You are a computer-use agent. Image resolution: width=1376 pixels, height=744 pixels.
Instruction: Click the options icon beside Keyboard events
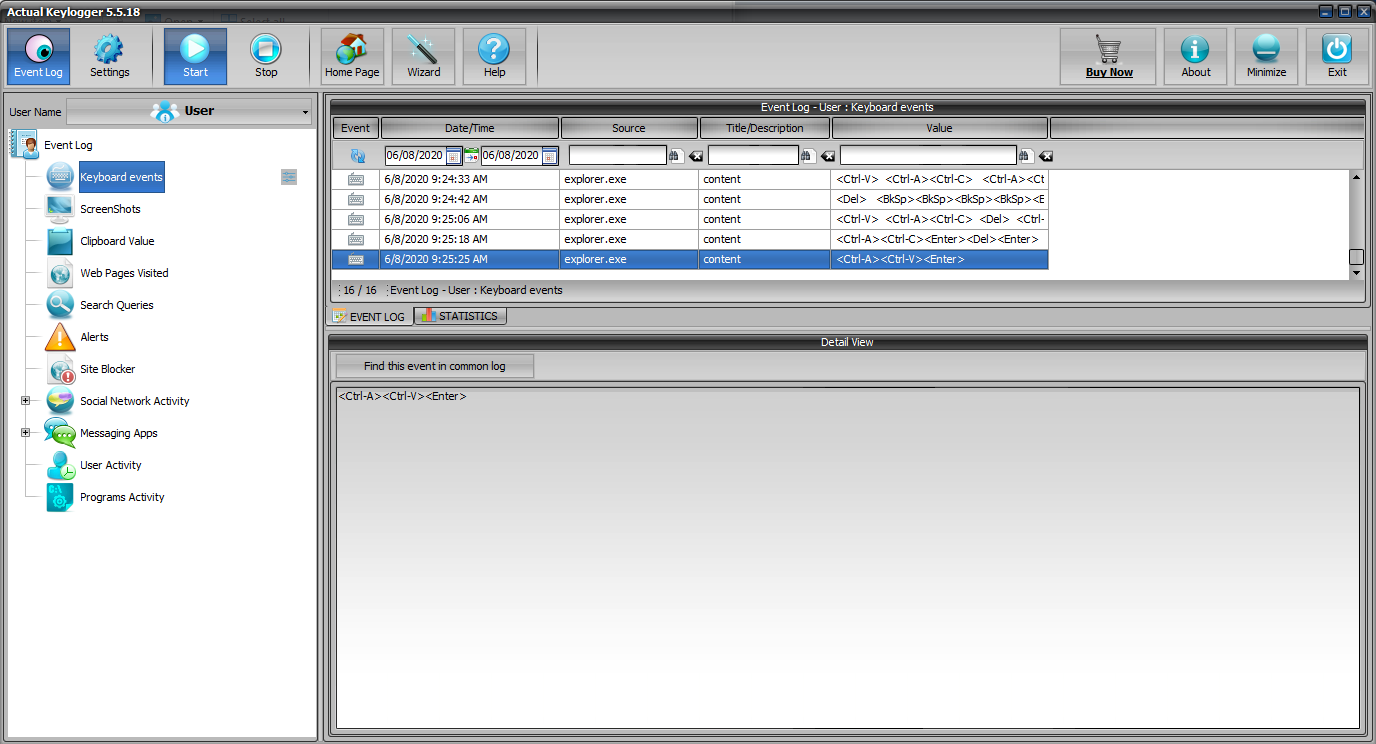click(x=289, y=177)
